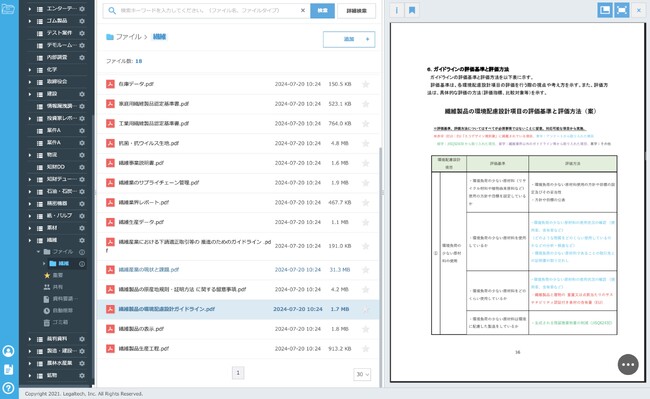Open the 詳細検索 advanced search button

pyautogui.click(x=357, y=11)
